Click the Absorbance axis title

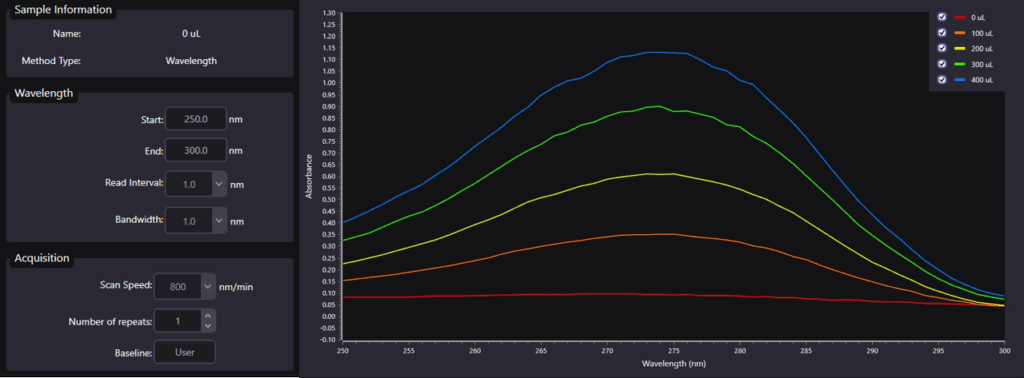point(309,176)
